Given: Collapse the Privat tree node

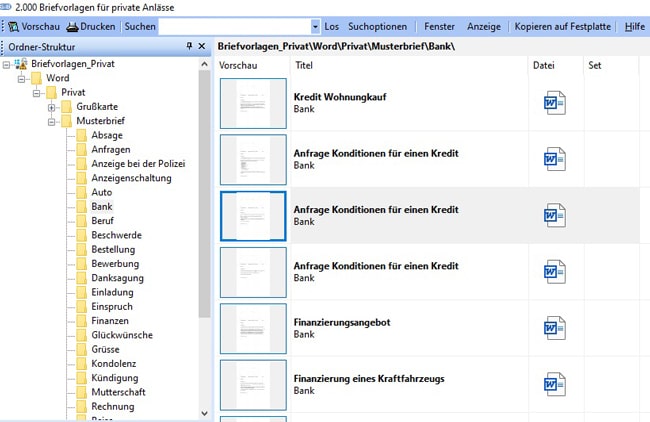Looking at the screenshot, I should [x=37, y=92].
